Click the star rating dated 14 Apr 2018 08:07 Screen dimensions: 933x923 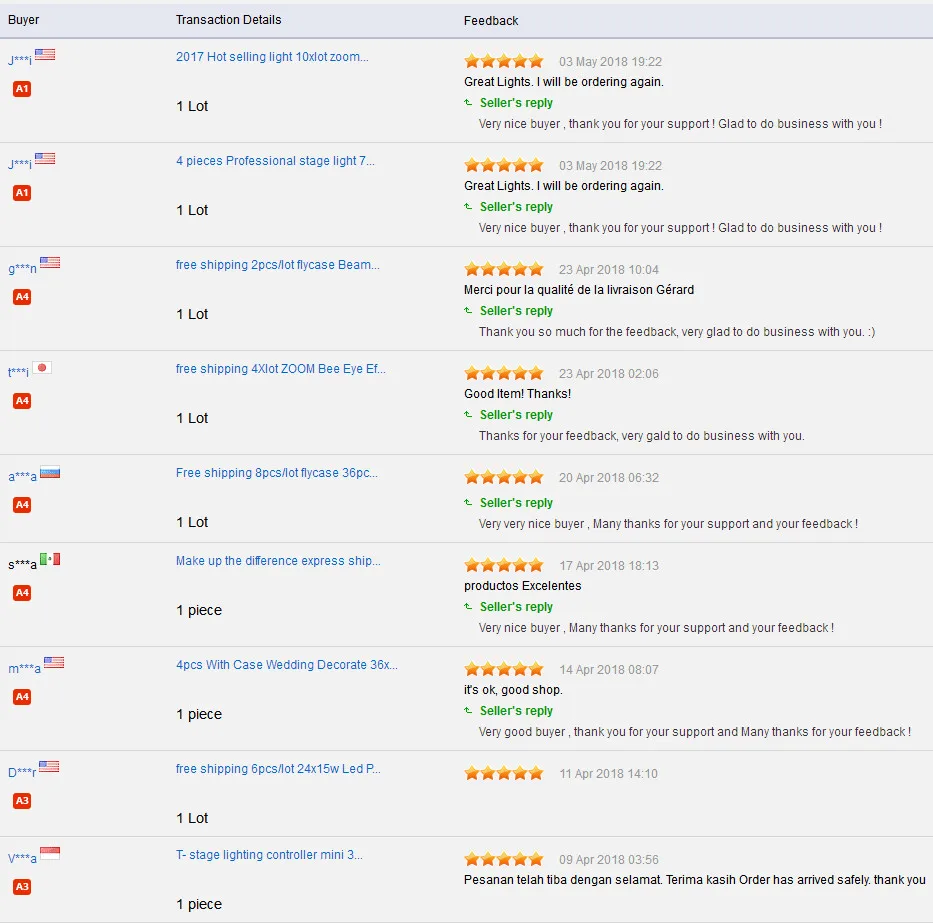tap(504, 669)
